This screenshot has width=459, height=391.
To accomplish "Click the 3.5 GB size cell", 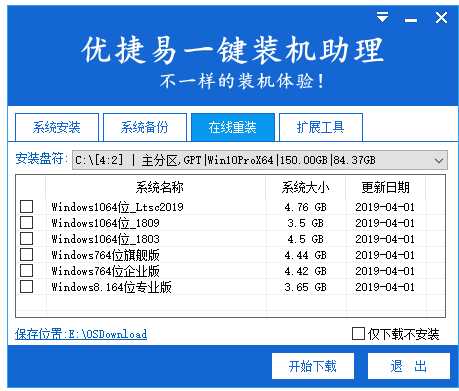I will point(306,223).
